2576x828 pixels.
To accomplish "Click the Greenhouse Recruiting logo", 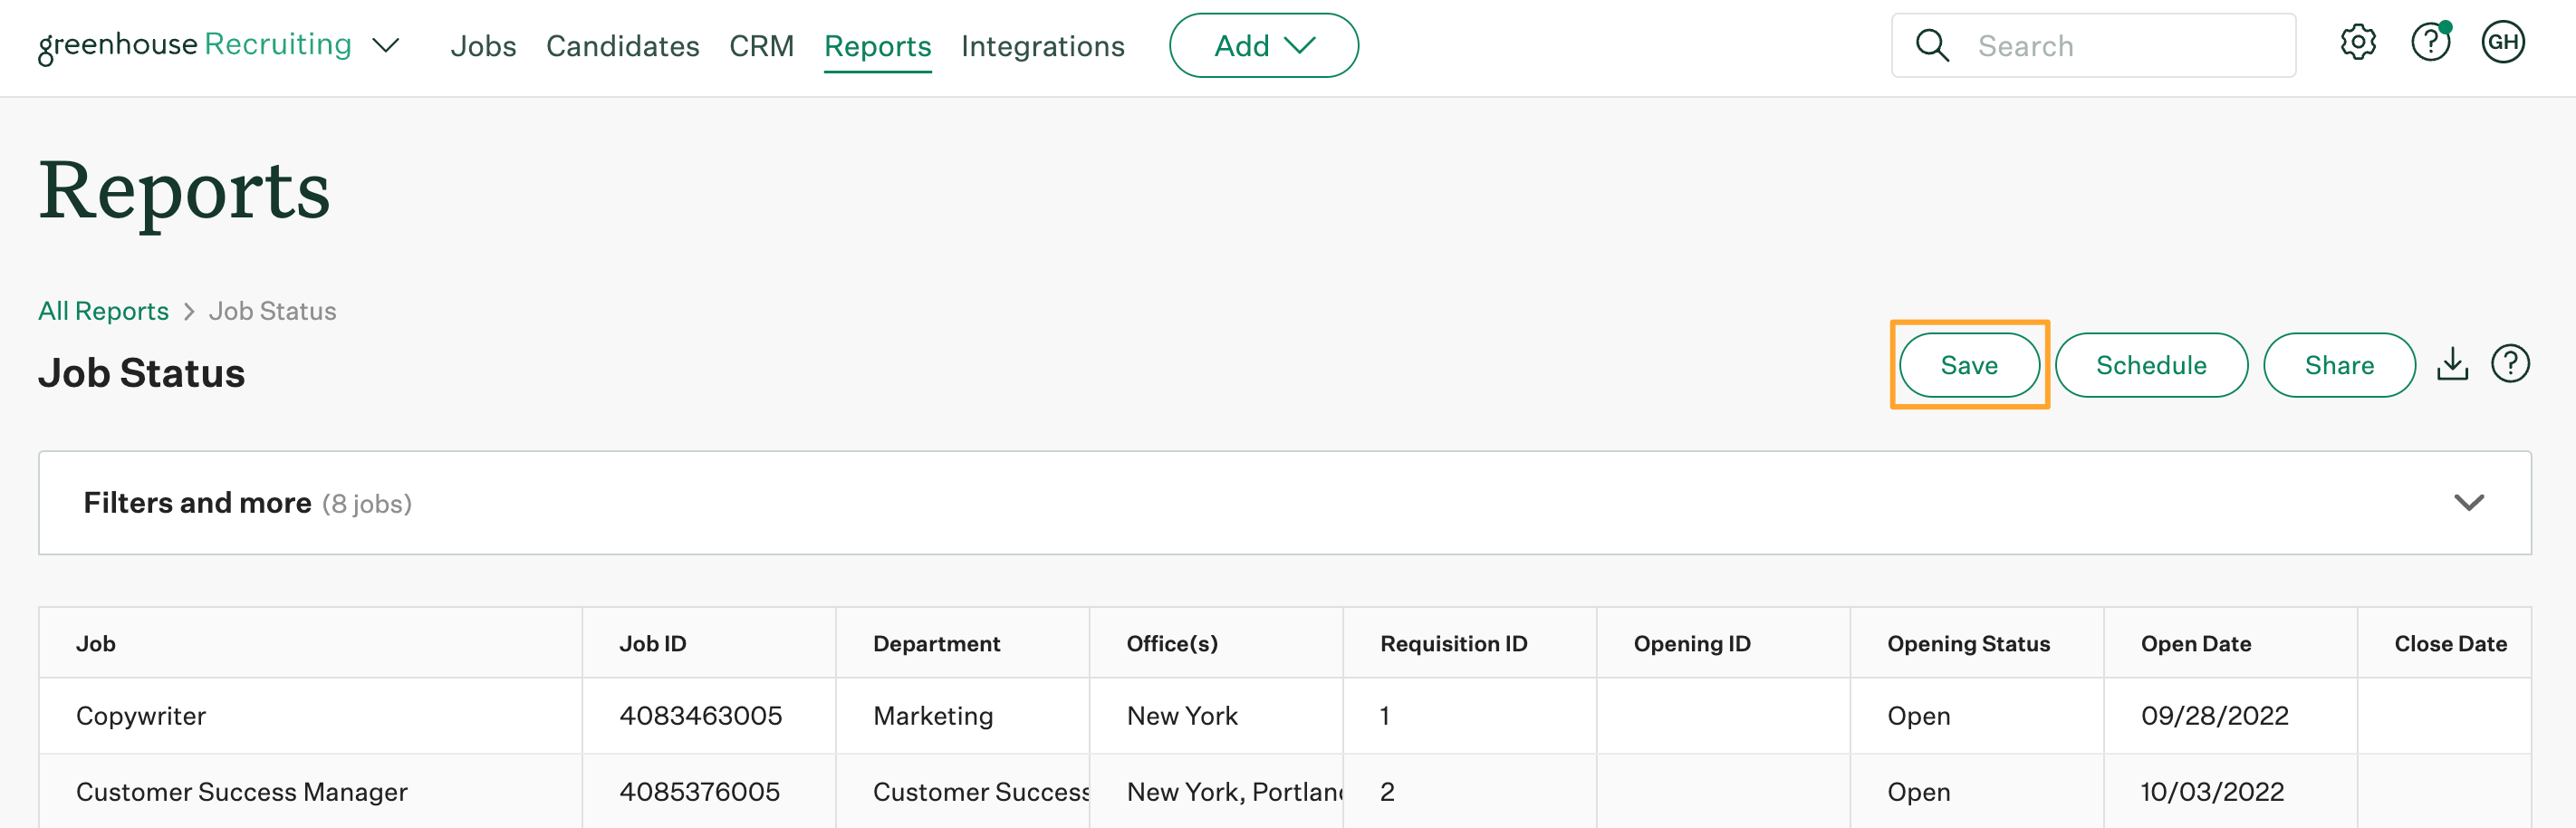I will [195, 46].
